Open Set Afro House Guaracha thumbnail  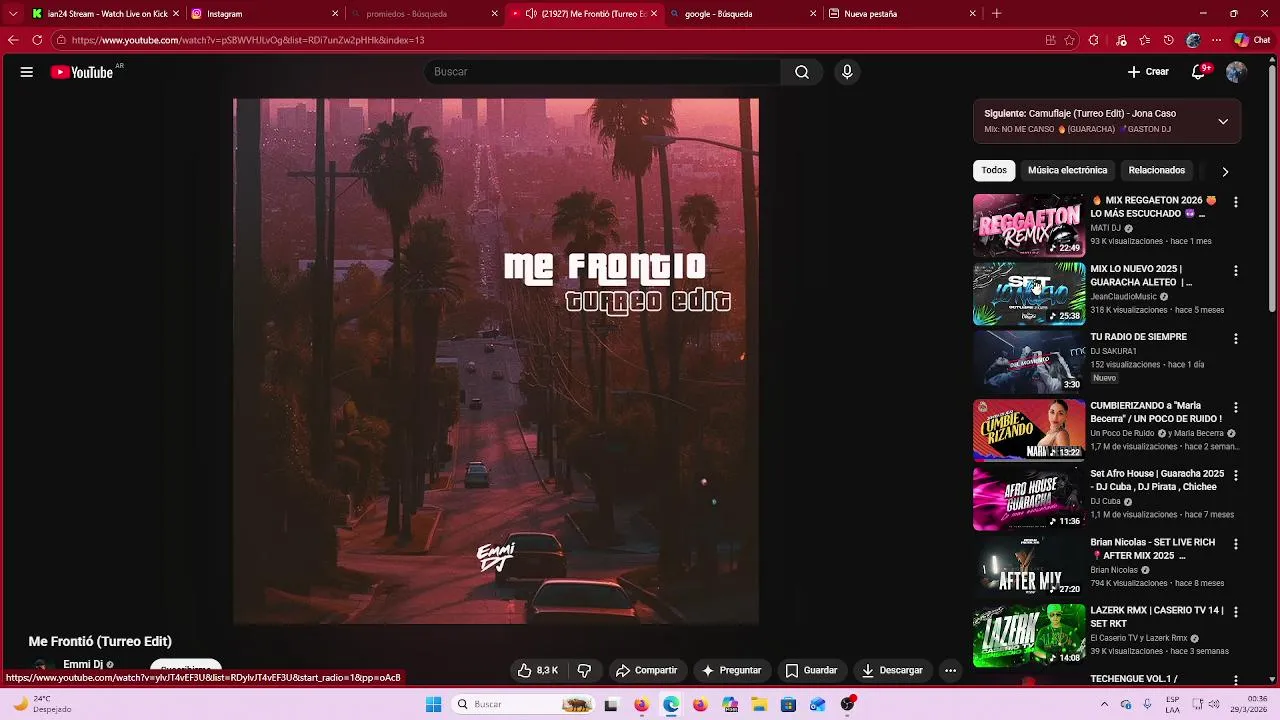tap(1029, 499)
